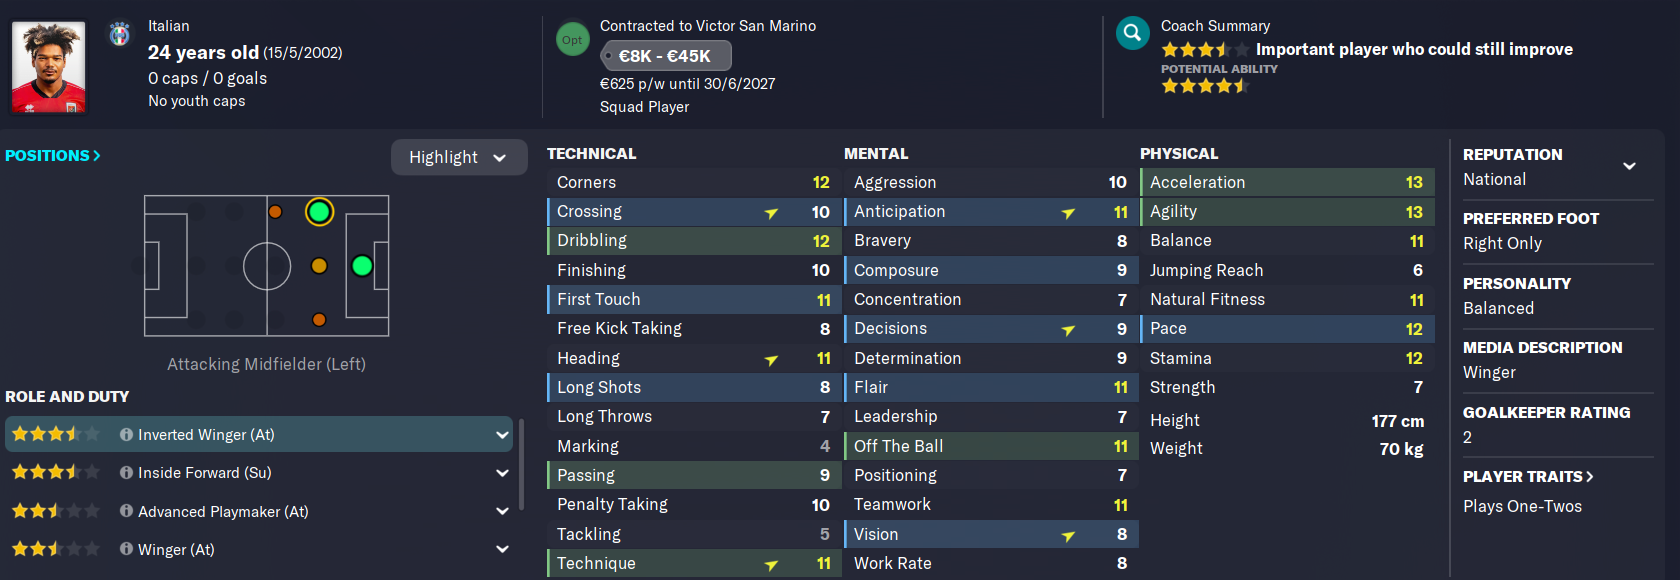Click the Italian national team badge
Image resolution: width=1680 pixels, height=580 pixels.
[x=120, y=34]
